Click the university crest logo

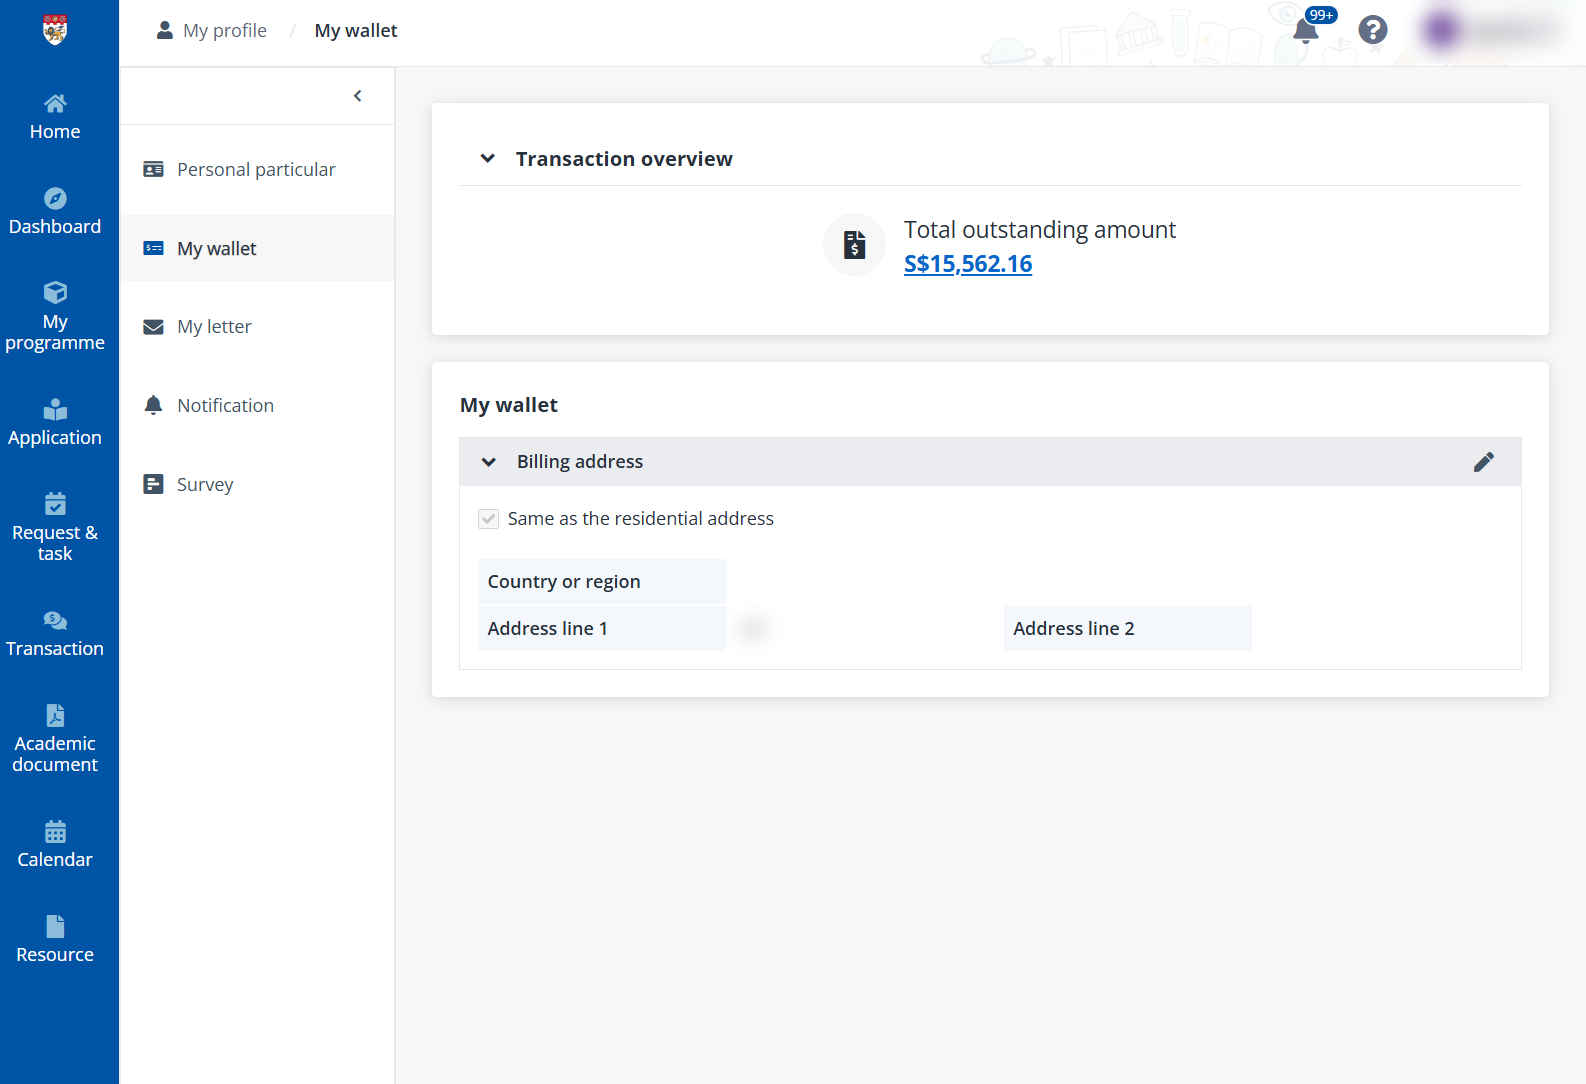55,30
